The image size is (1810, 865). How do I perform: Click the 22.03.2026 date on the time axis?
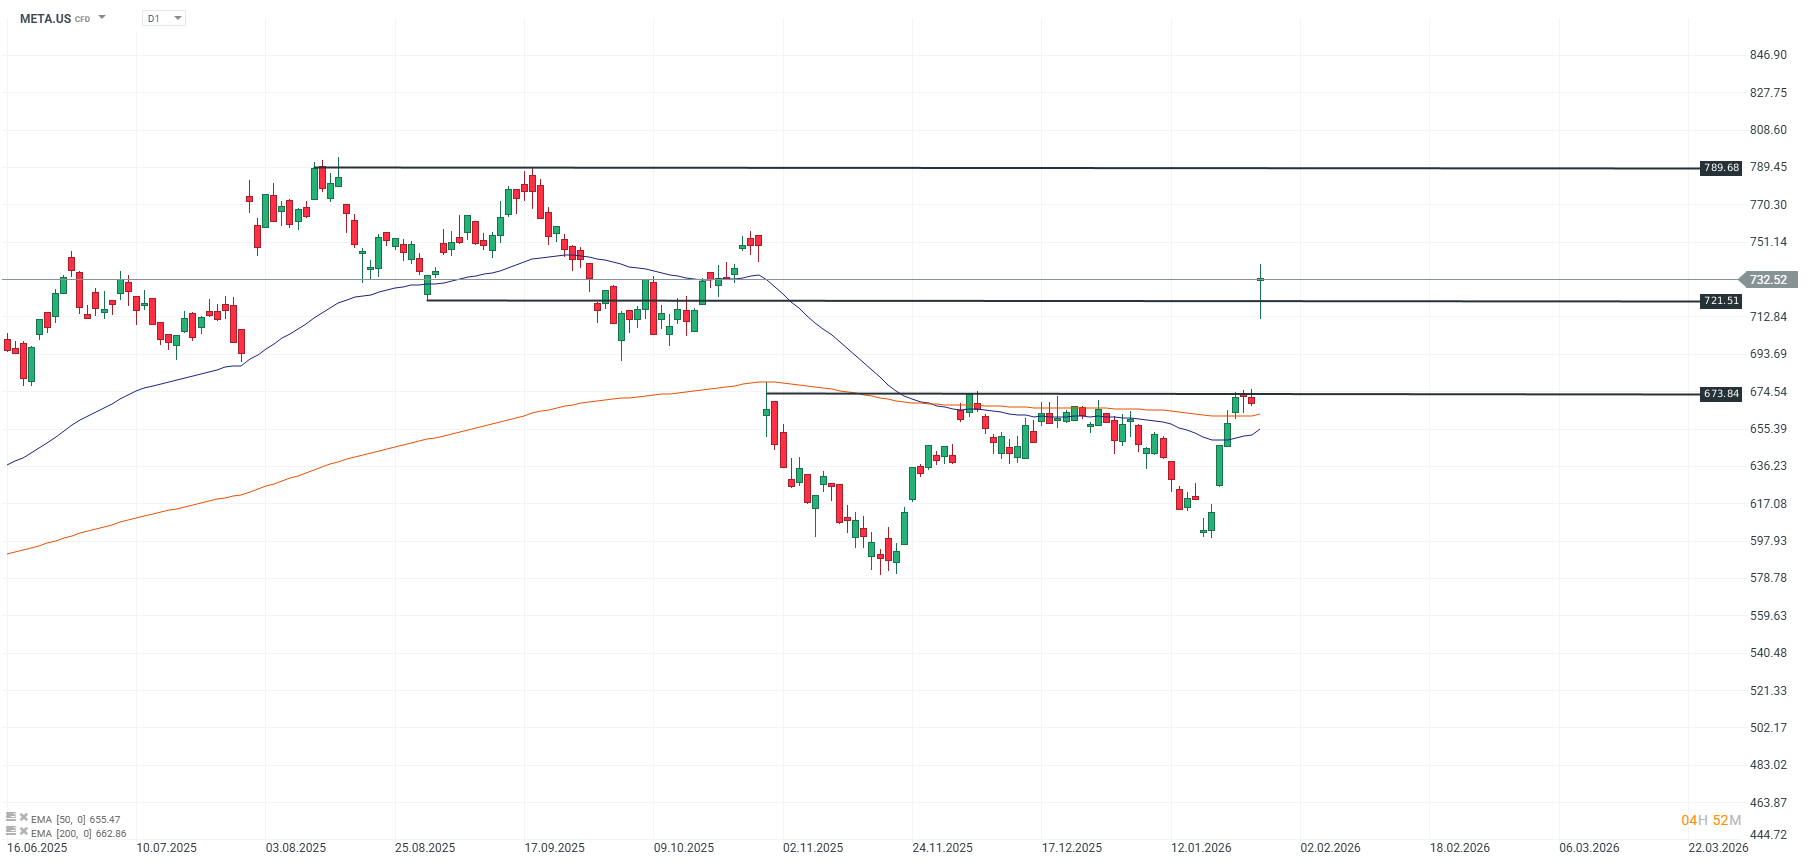pyautogui.click(x=1718, y=848)
